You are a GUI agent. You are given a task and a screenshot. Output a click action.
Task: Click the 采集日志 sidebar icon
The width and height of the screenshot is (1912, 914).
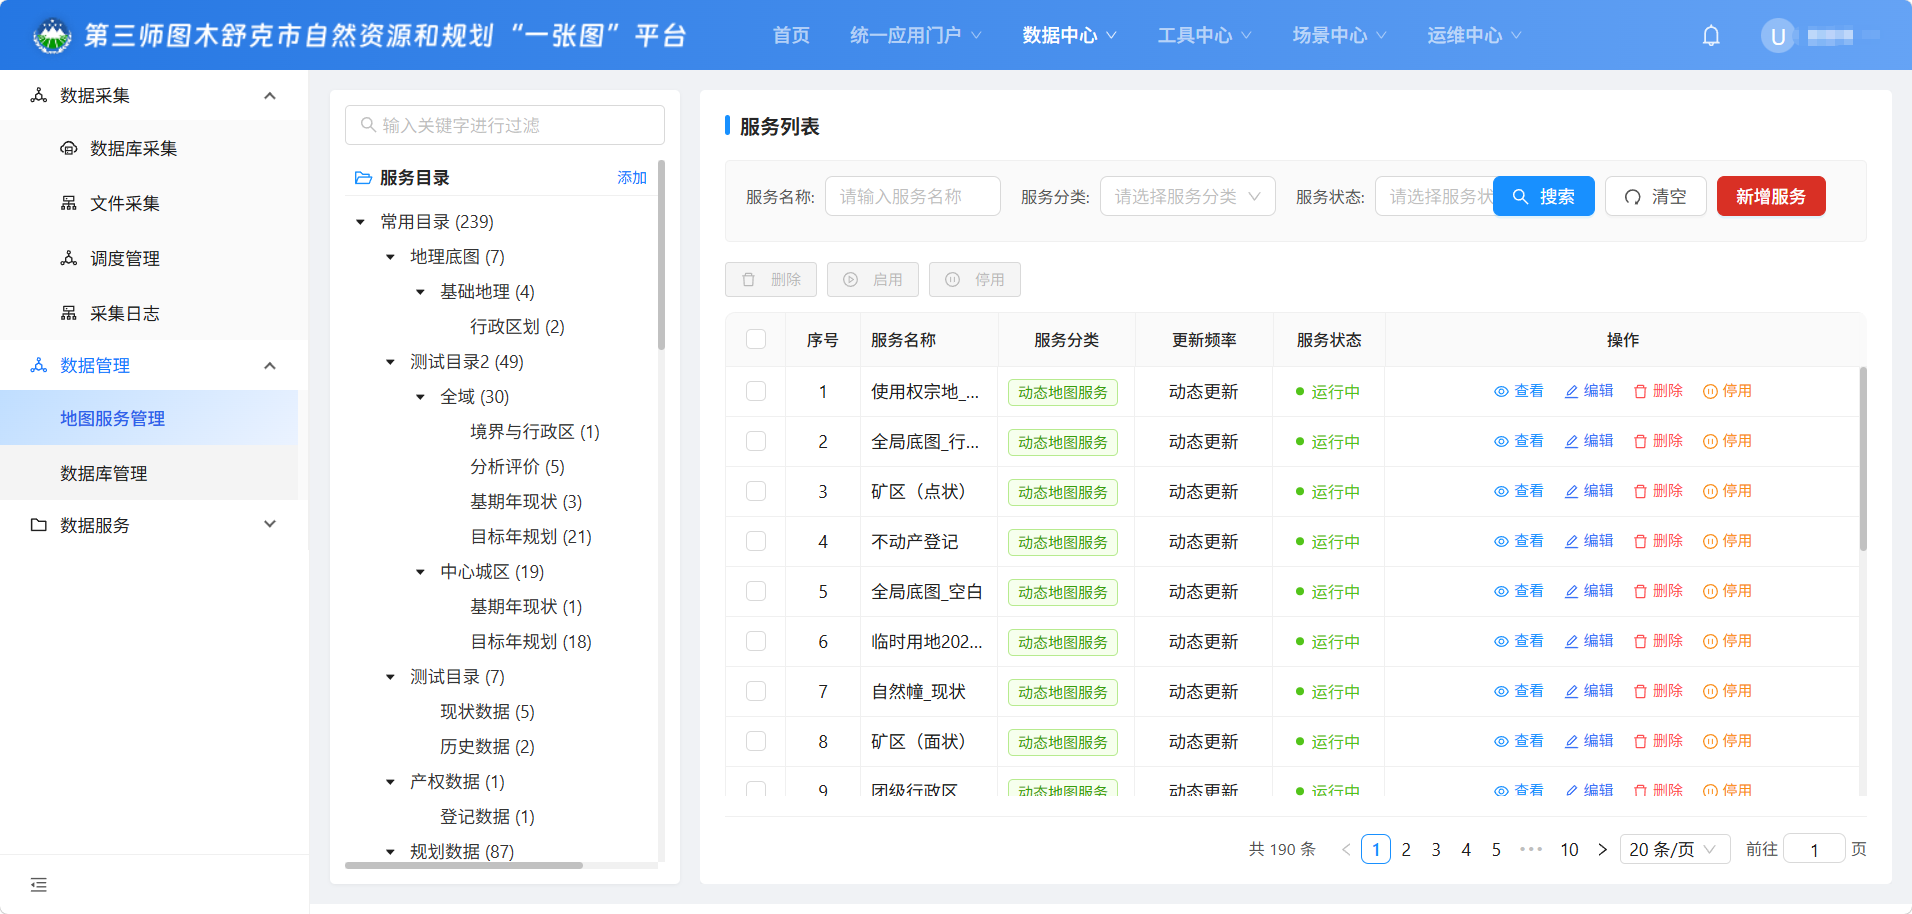(x=69, y=313)
